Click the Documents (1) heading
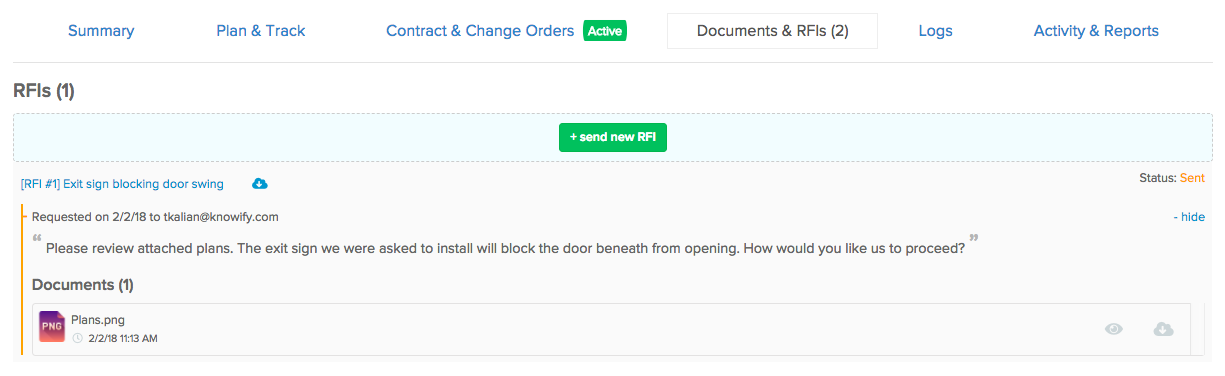Screen dimensions: 1225x376 tap(83, 285)
